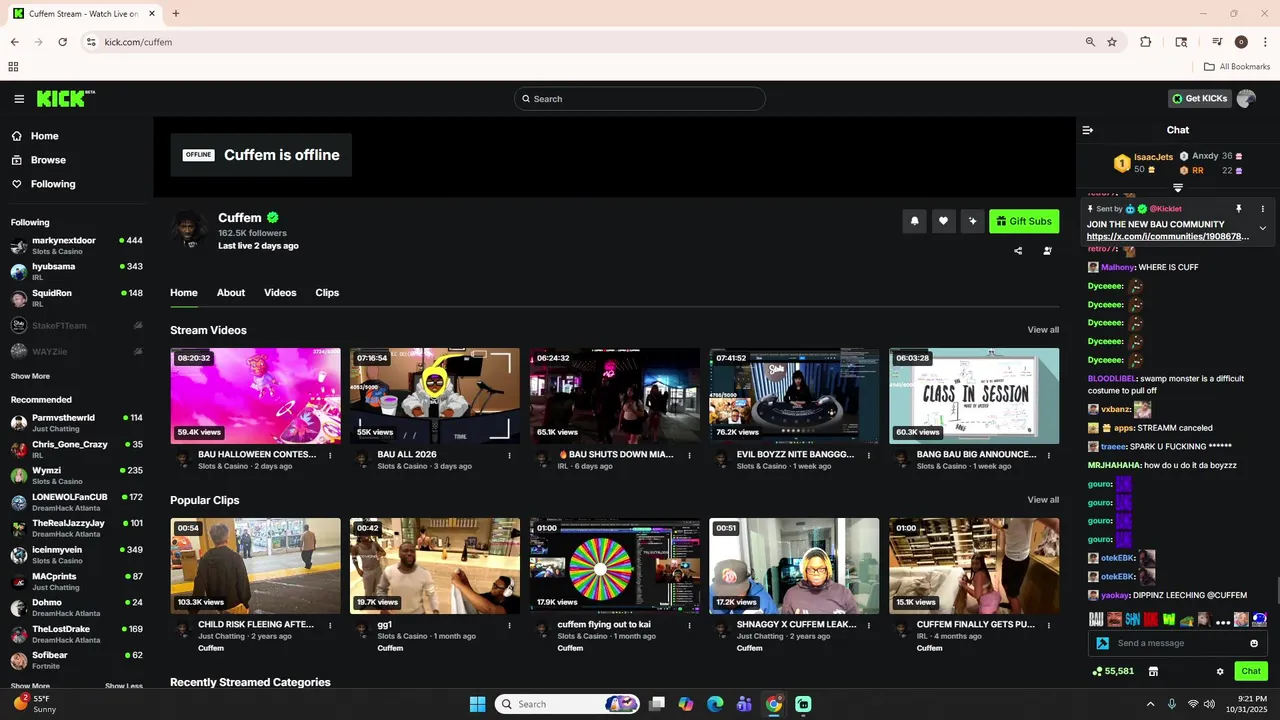This screenshot has height=720, width=1280.
Task: Open options for BAU HALLOWEEN CONTEST video
Action: 330,455
